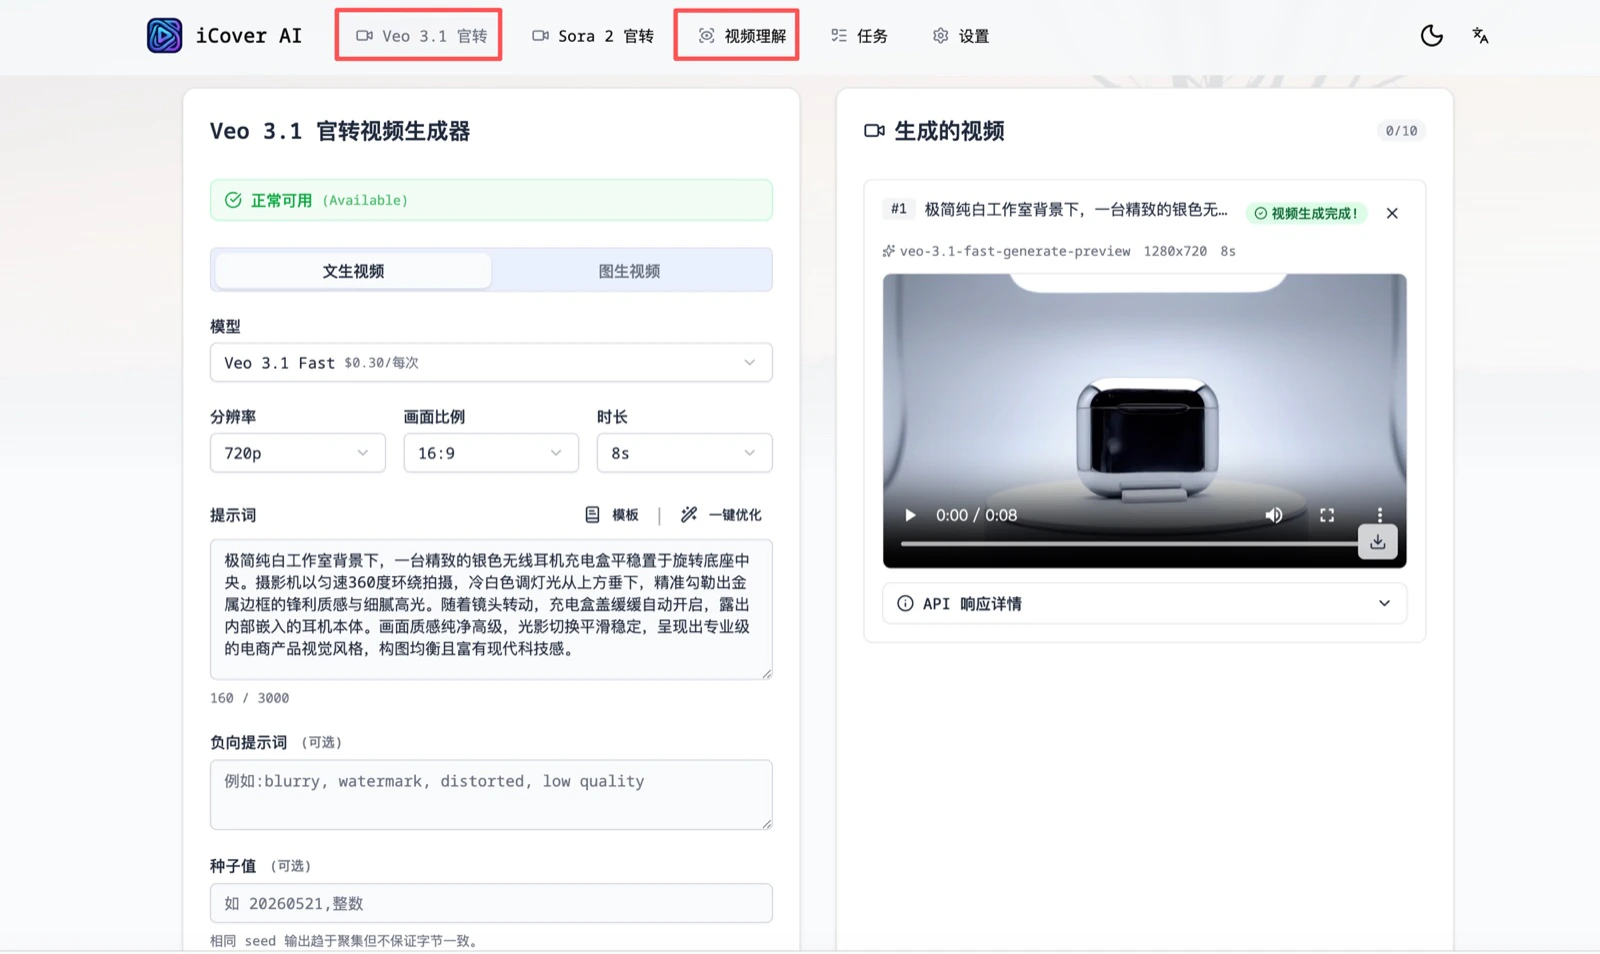The image size is (1600, 954).
Task: Open the video more options menu
Action: point(1380,515)
